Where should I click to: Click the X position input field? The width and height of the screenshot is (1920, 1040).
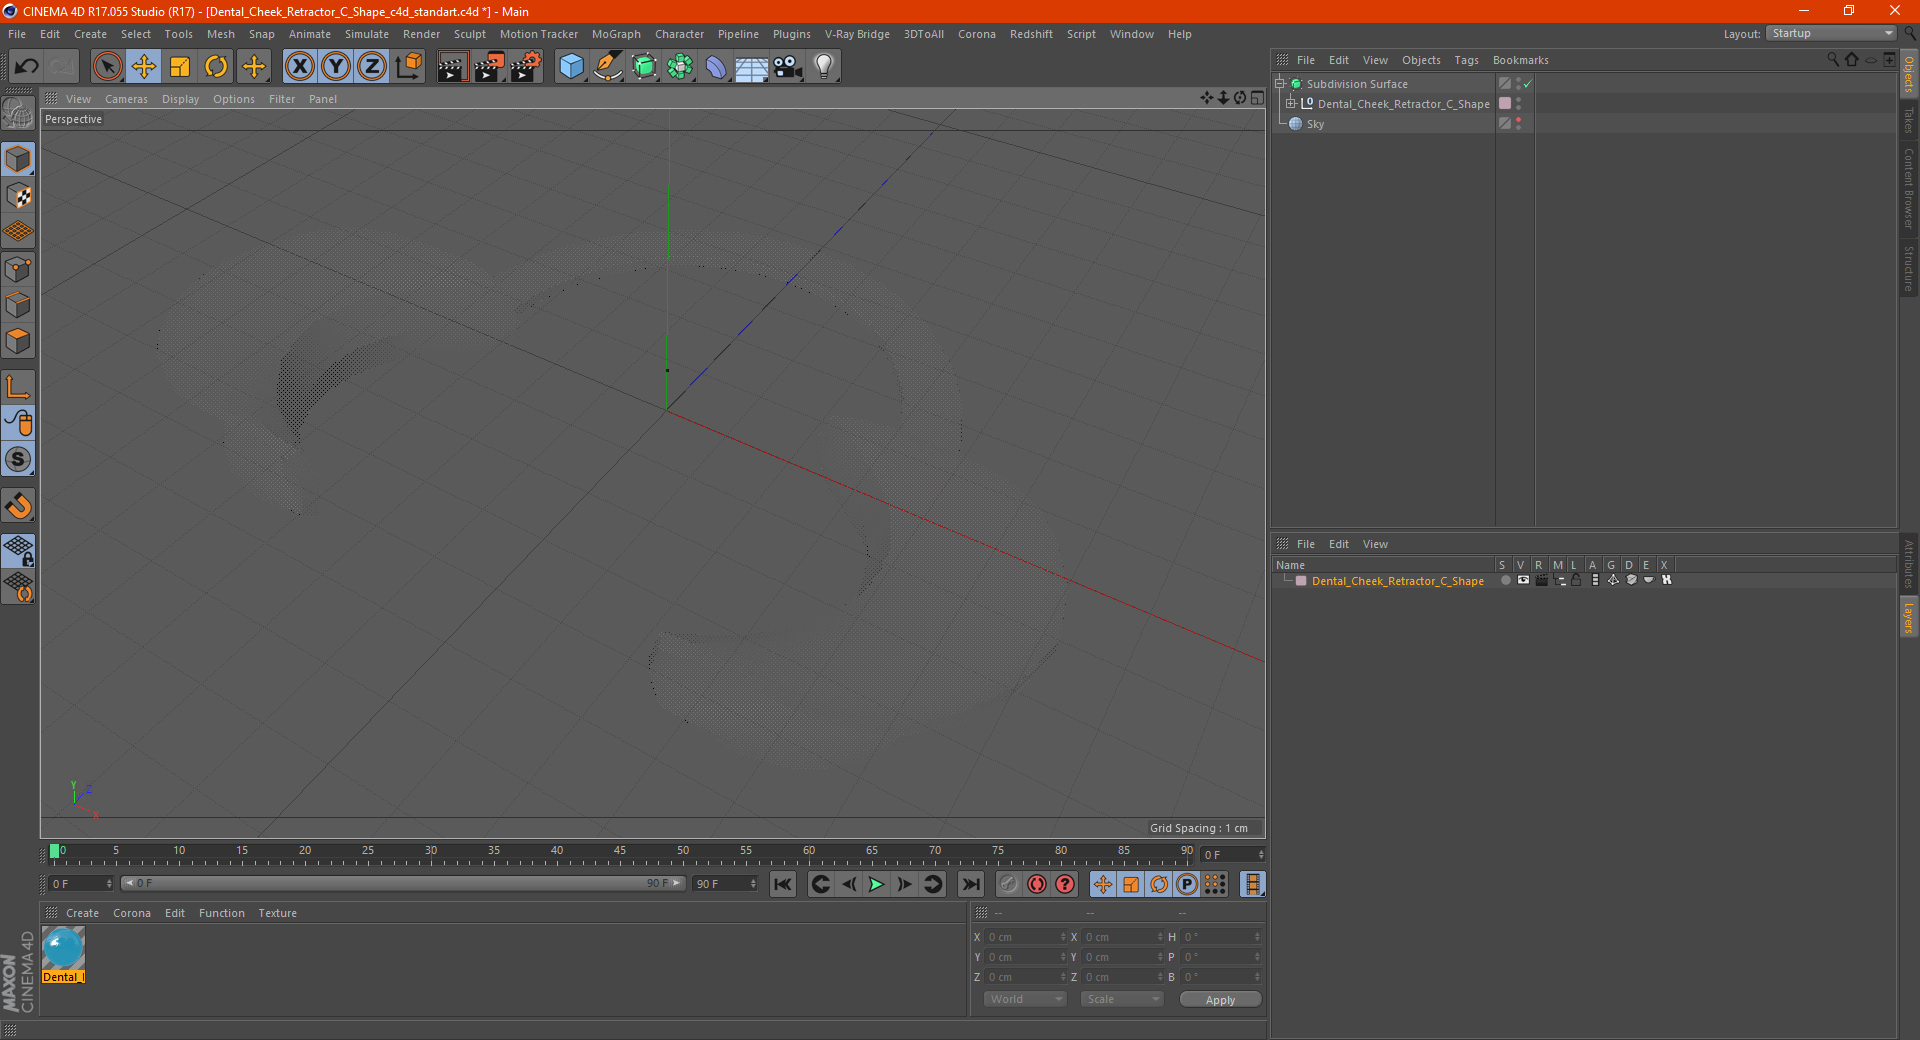1025,937
